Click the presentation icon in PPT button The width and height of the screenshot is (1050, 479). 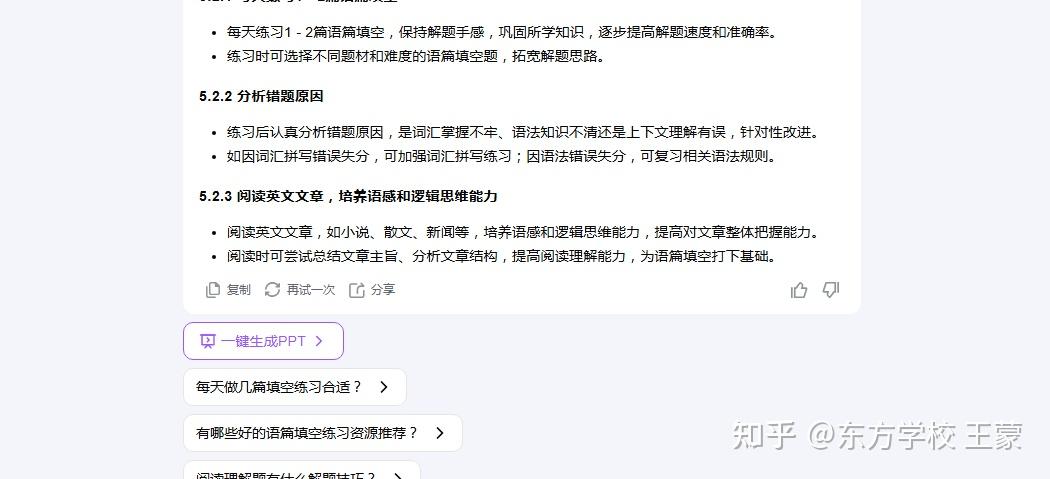[208, 341]
